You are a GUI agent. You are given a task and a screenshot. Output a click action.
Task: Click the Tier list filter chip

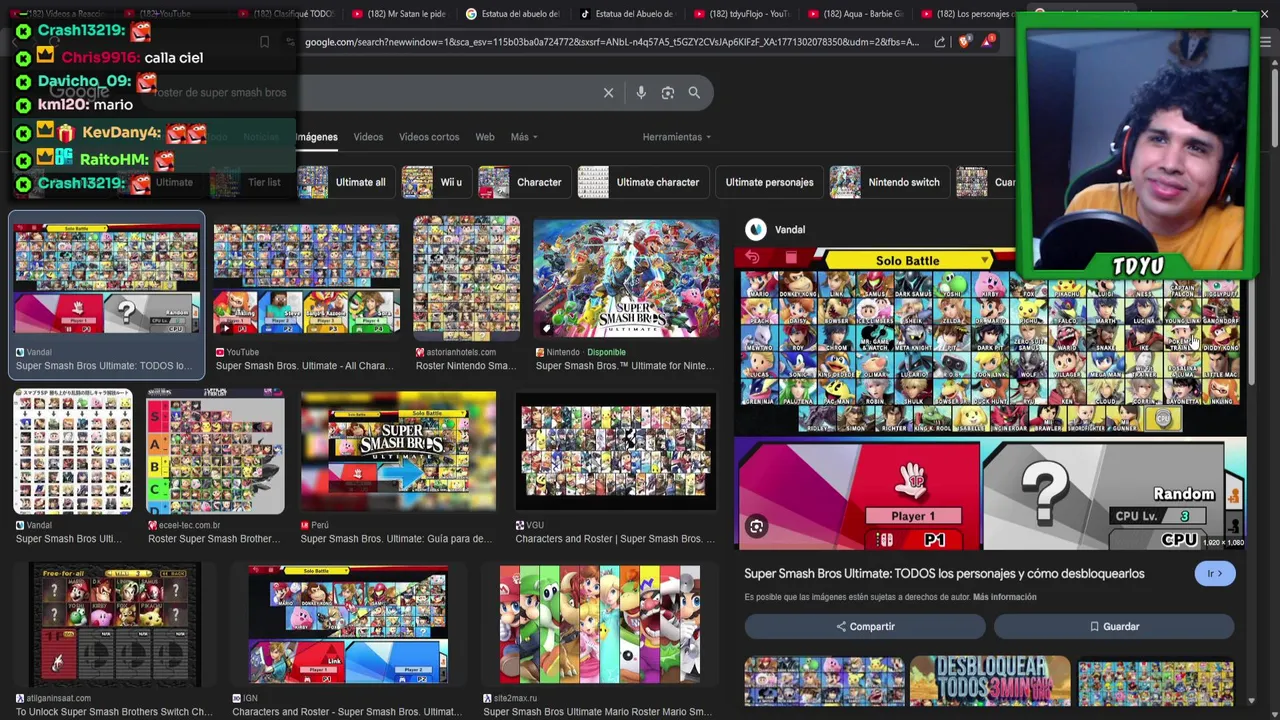[248, 182]
